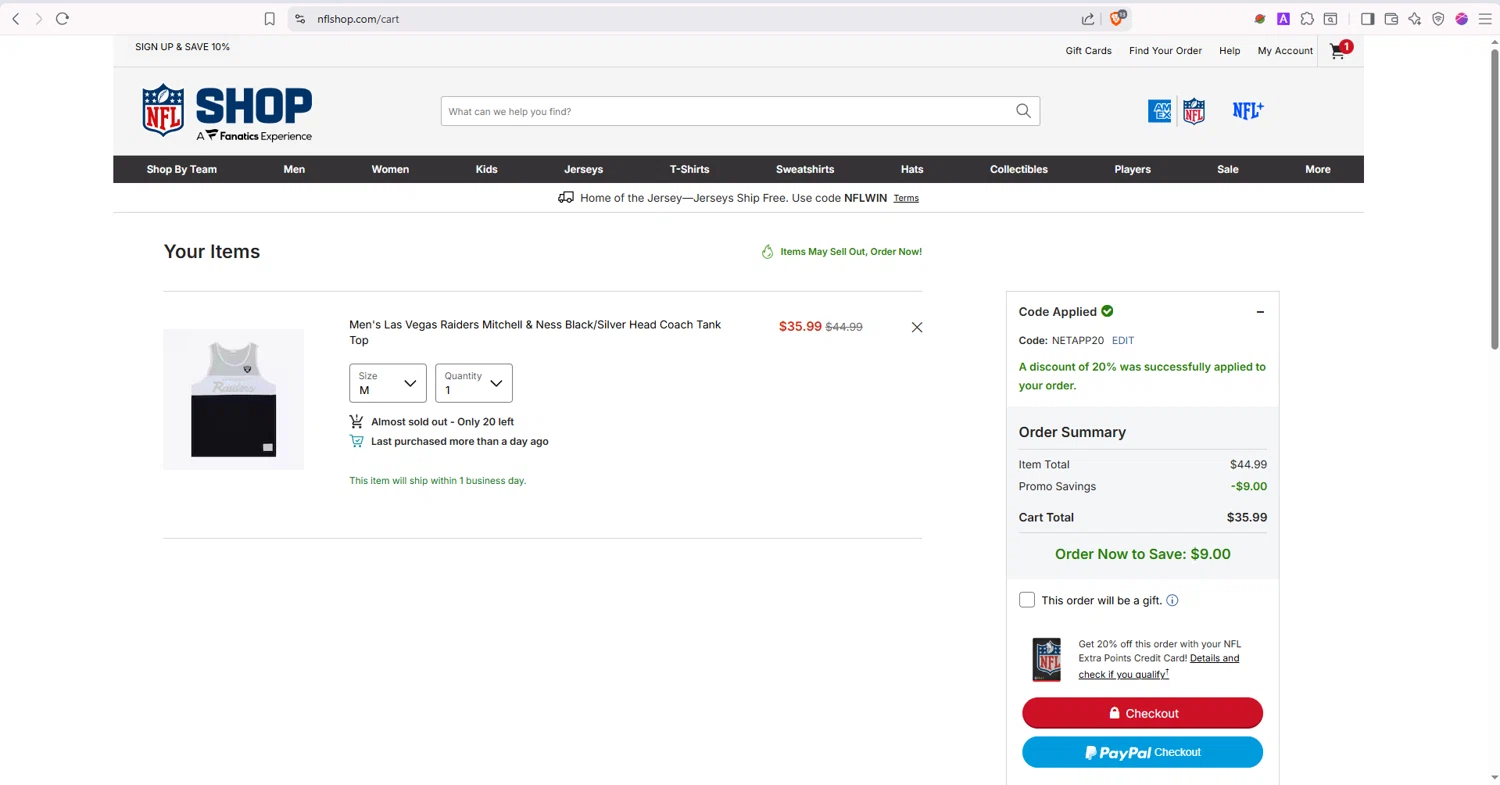Open the Brave Wallet icon
The height and width of the screenshot is (785, 1500).
point(1391,19)
